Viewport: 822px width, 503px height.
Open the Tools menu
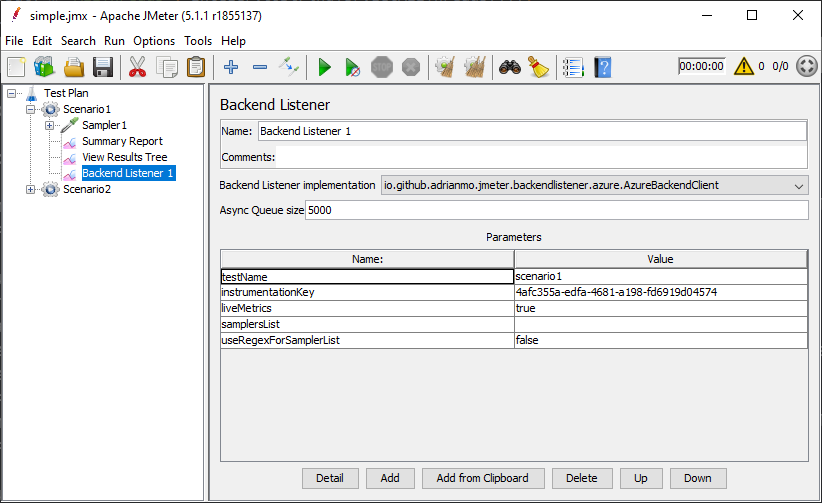click(x=198, y=41)
